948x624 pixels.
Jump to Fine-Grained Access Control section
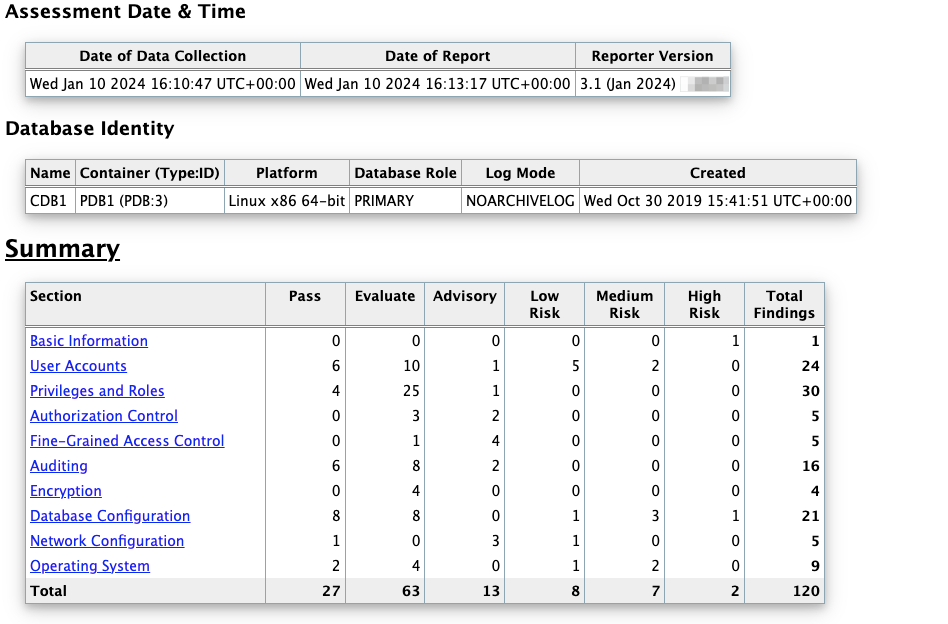(x=127, y=441)
